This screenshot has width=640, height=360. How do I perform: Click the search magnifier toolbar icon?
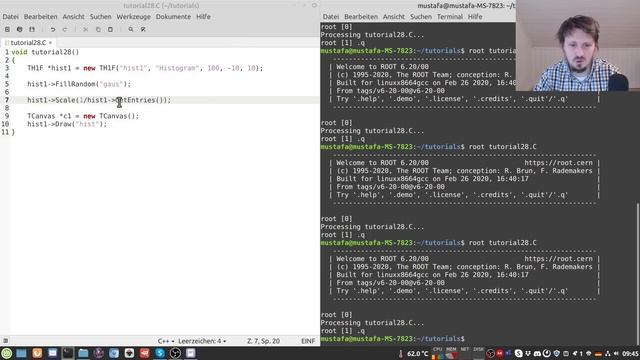click(131, 29)
